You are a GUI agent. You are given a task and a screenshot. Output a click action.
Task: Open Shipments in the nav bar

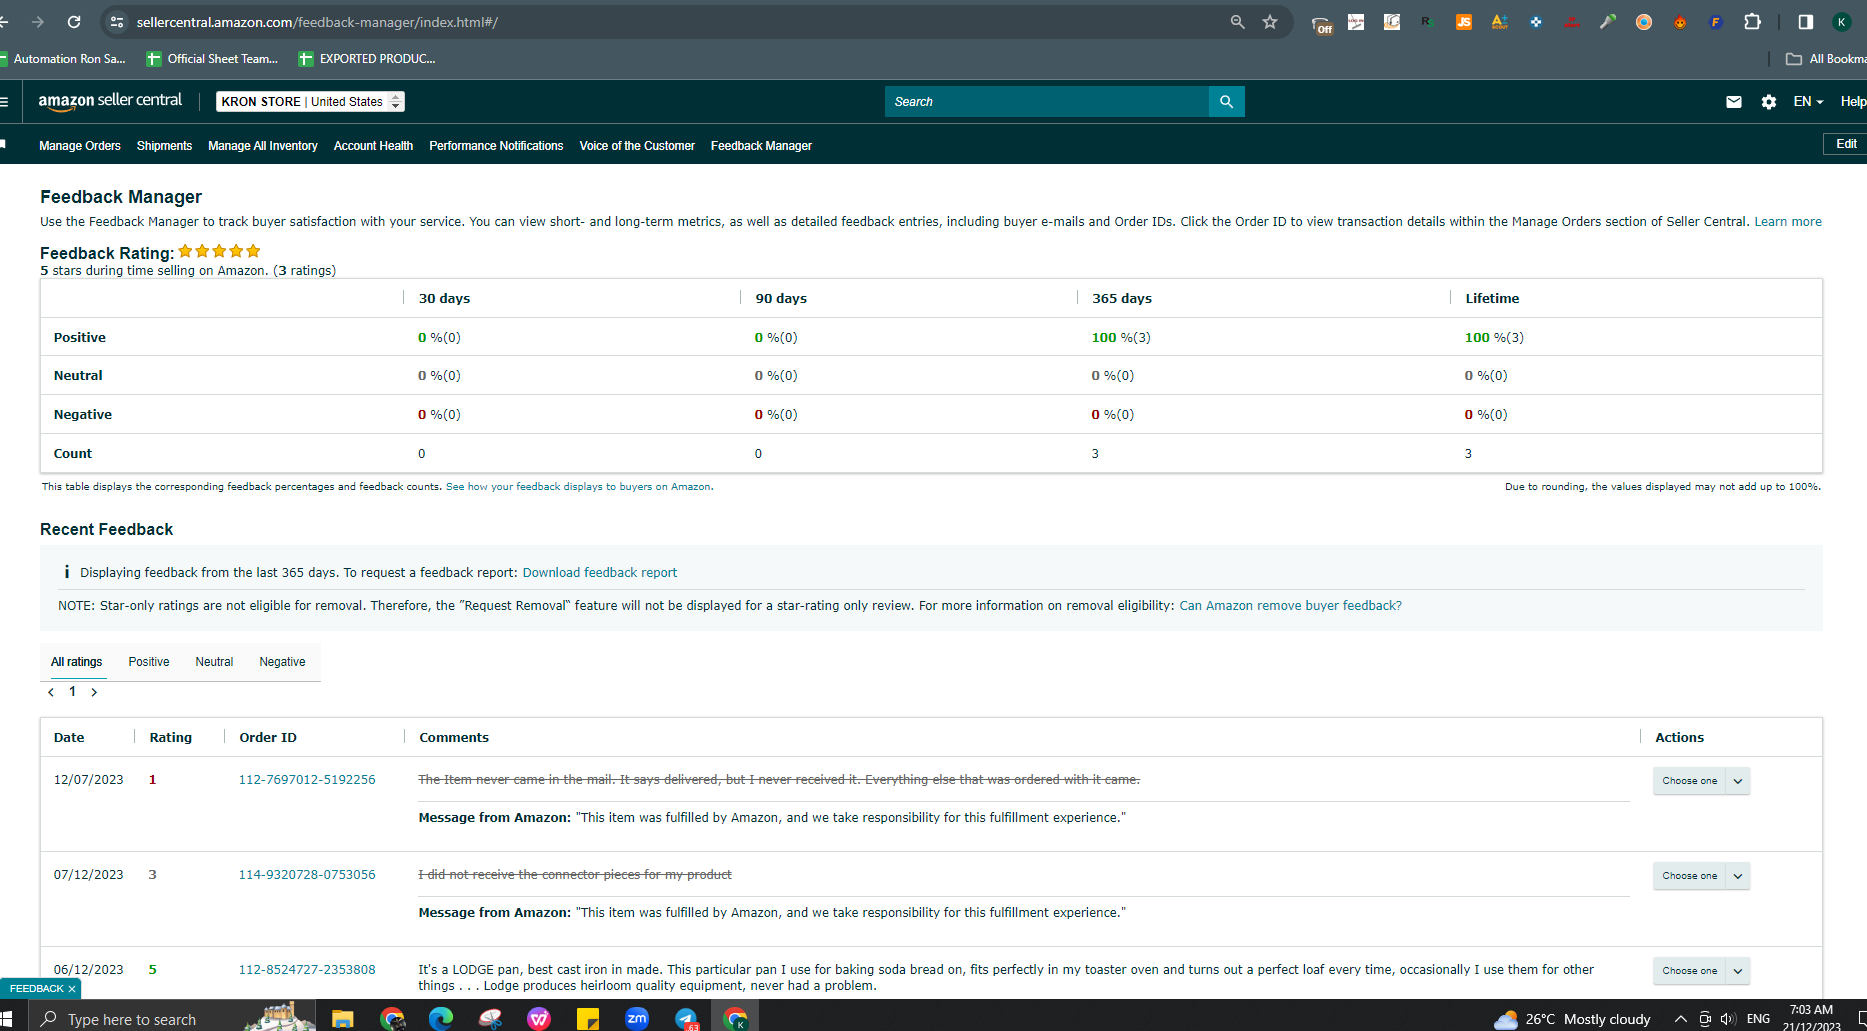click(164, 146)
